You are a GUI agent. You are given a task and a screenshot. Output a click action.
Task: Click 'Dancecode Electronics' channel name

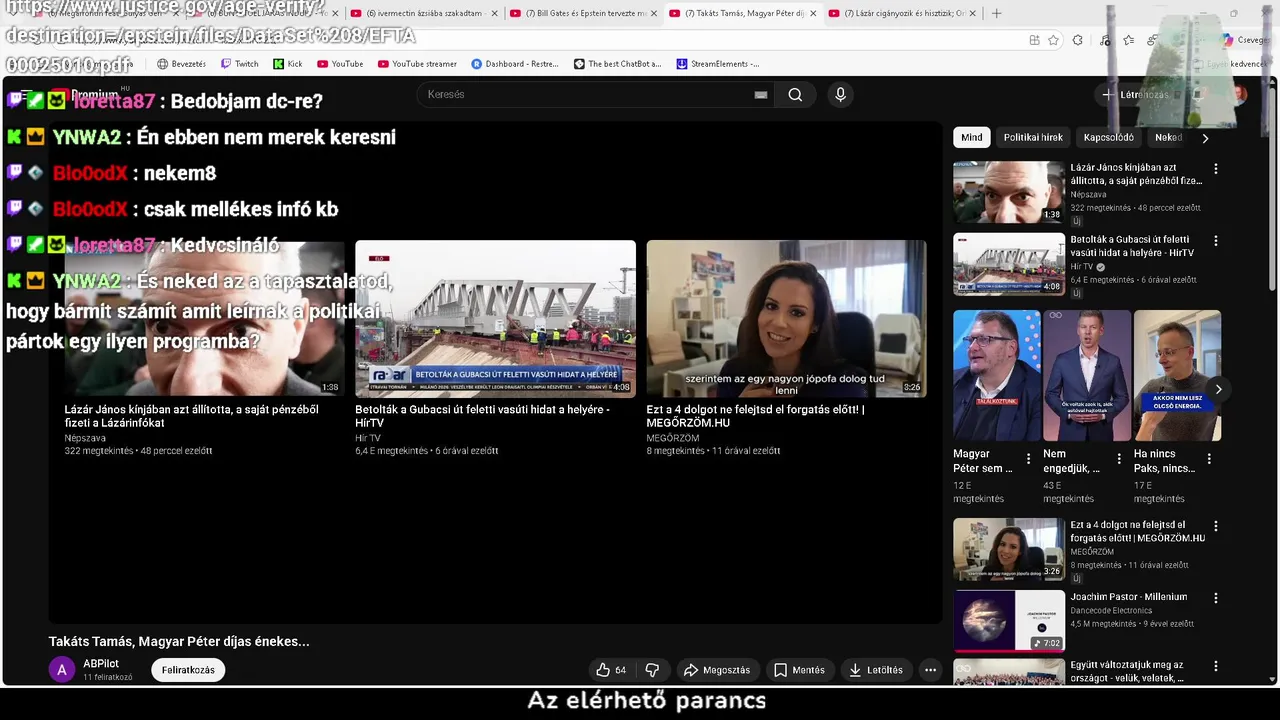coord(1111,611)
